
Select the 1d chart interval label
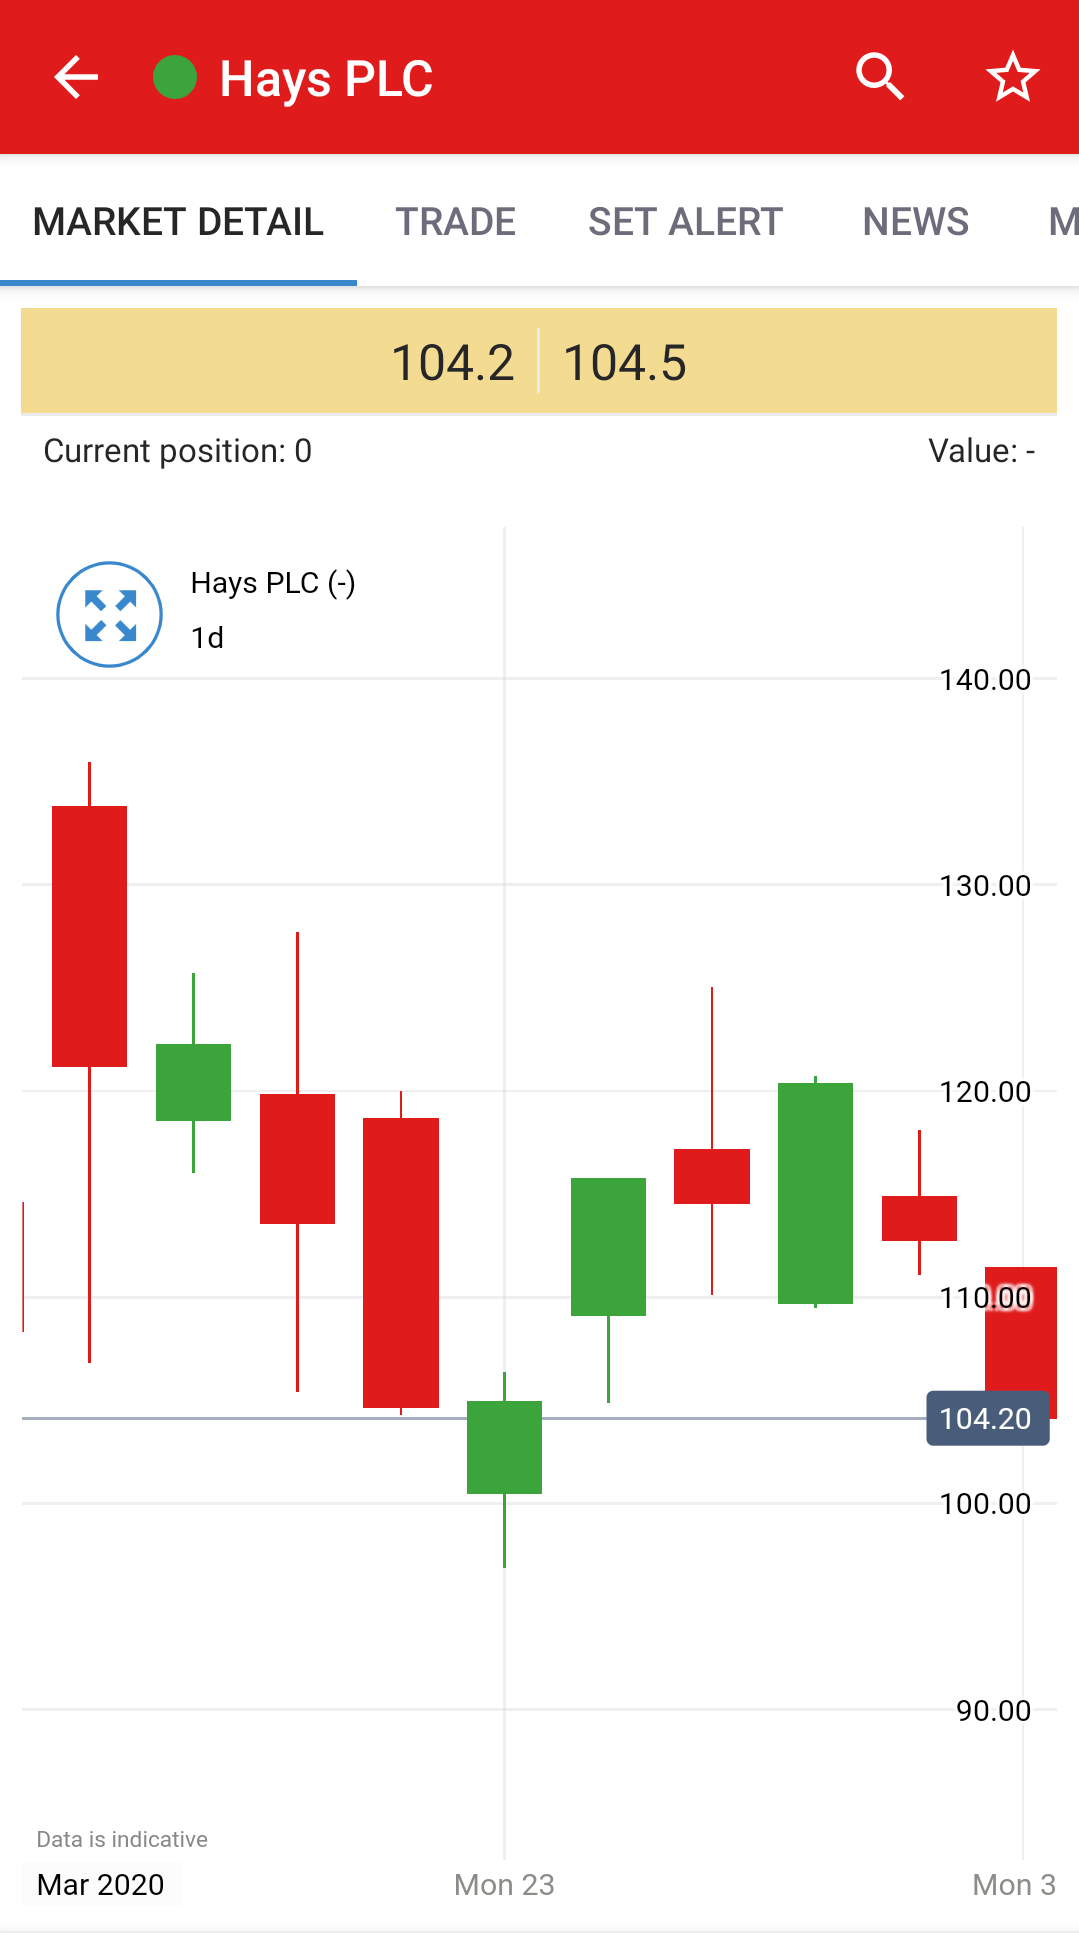207,638
